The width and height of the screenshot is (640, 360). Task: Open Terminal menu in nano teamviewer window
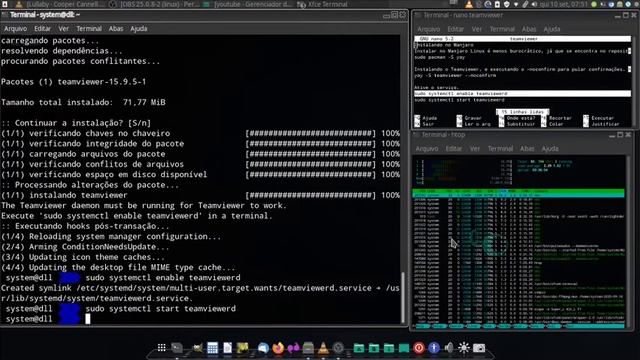[502, 29]
